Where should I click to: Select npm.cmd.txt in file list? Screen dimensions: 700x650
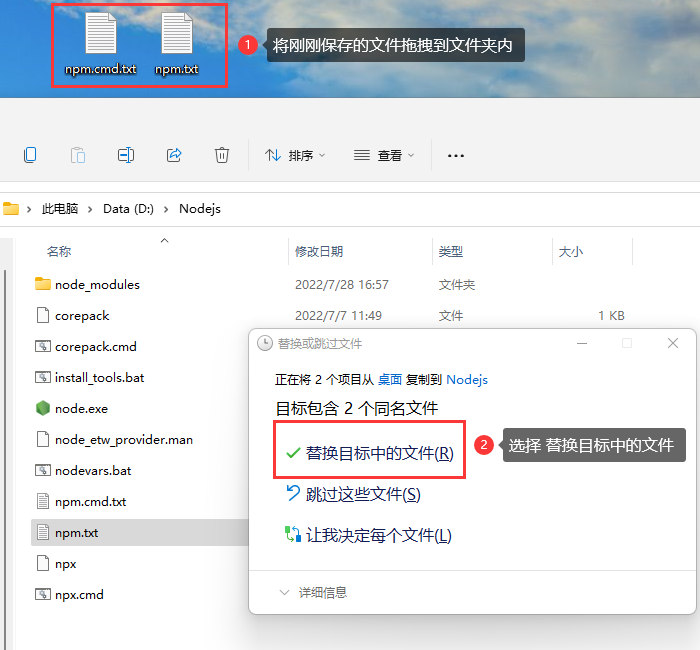coord(90,501)
